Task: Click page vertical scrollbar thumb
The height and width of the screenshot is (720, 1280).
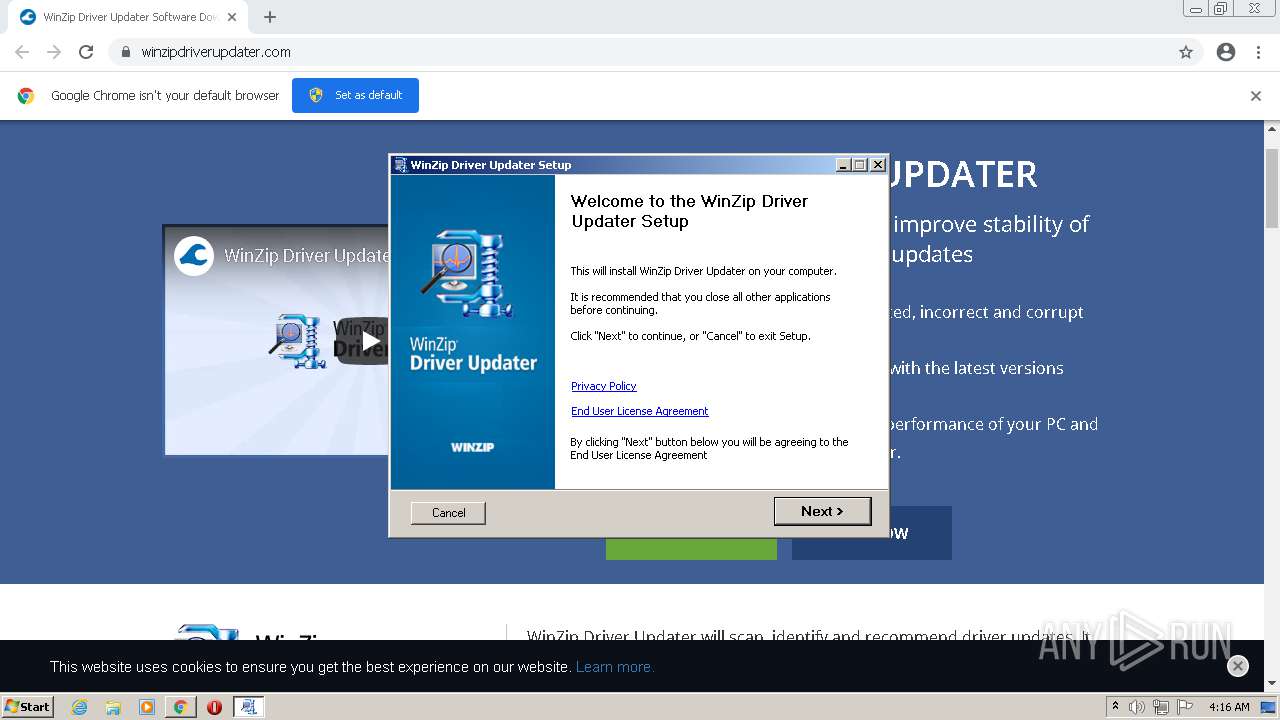Action: click(x=1272, y=189)
